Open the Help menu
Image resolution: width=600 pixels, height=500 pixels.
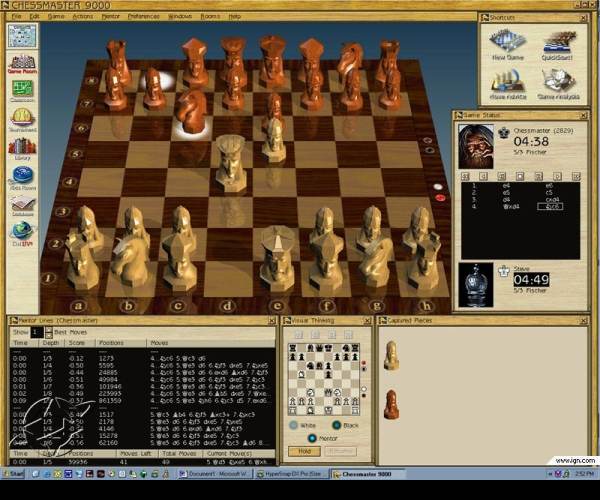[x=235, y=16]
